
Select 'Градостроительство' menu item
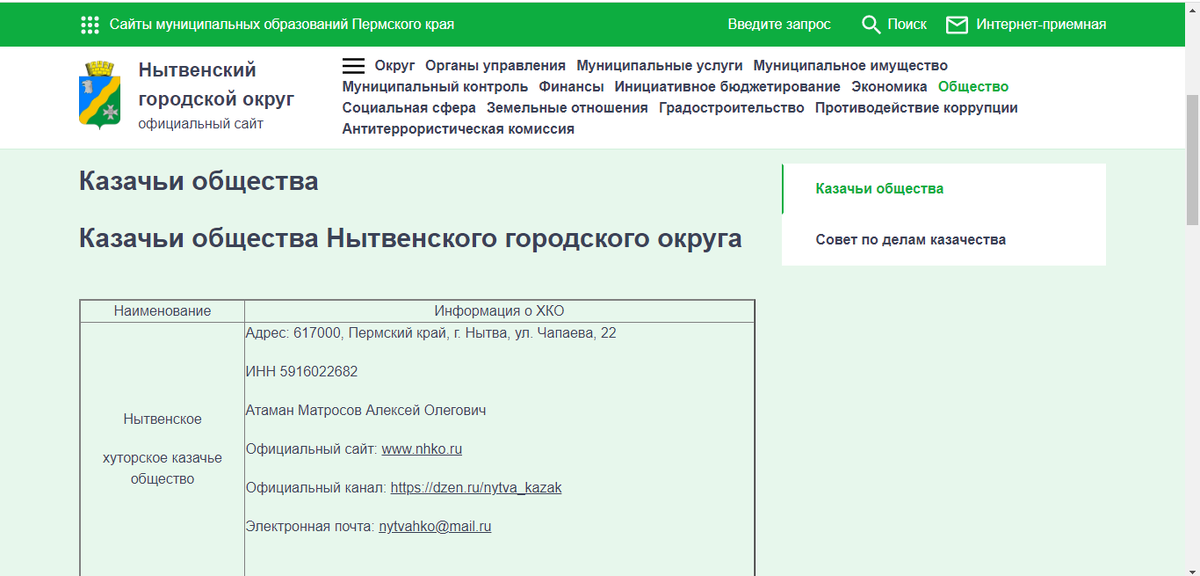tap(731, 108)
